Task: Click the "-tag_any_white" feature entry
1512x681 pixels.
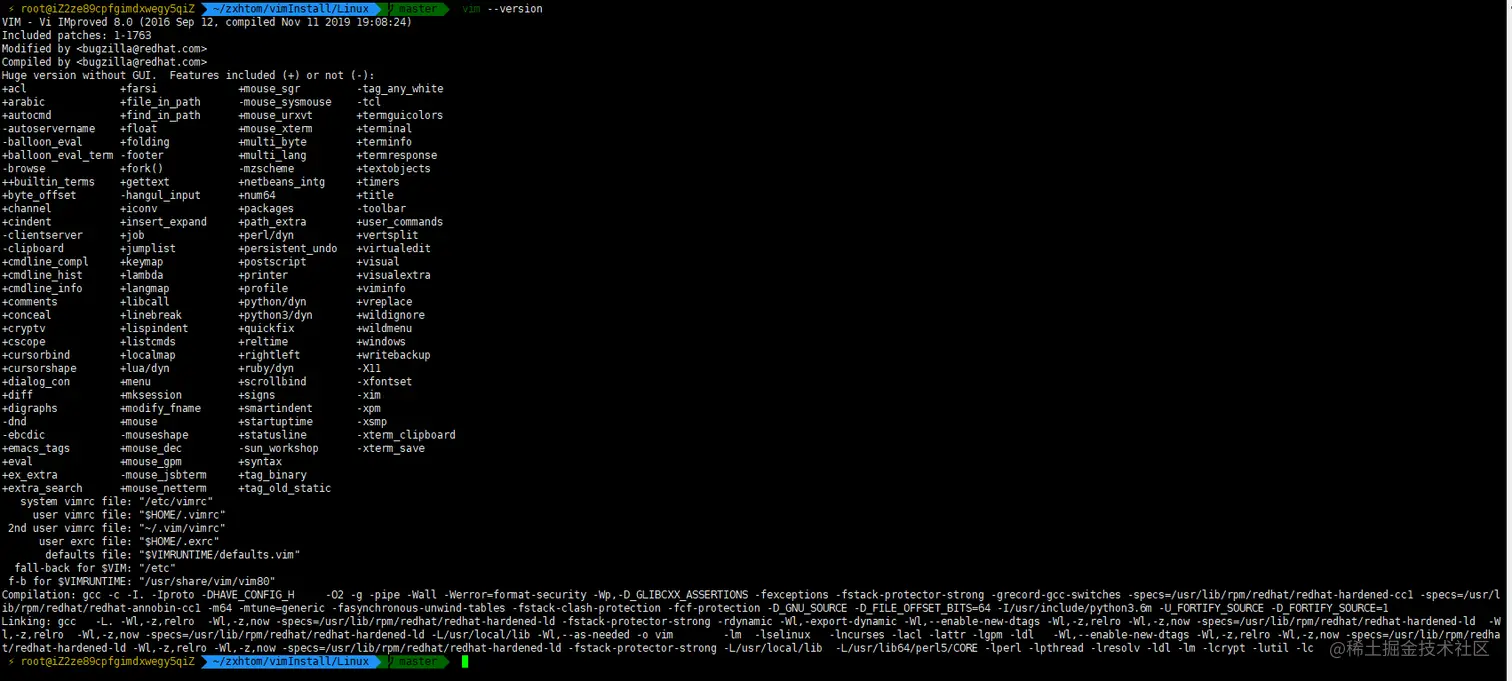Action: tap(400, 88)
